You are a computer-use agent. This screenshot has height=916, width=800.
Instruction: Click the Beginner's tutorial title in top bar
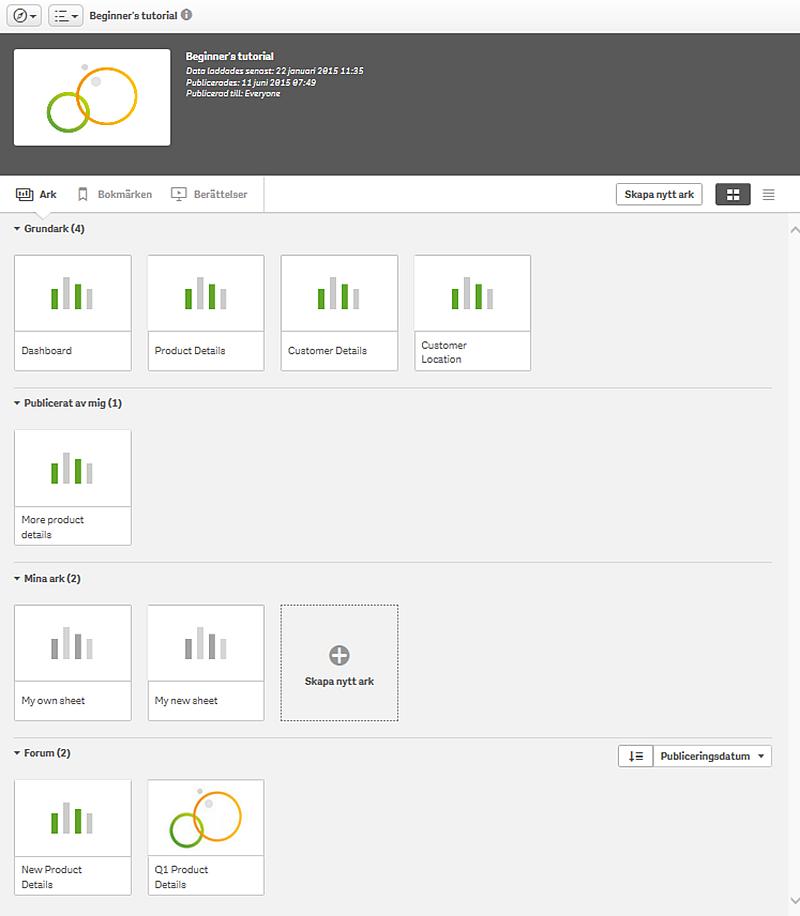point(133,16)
